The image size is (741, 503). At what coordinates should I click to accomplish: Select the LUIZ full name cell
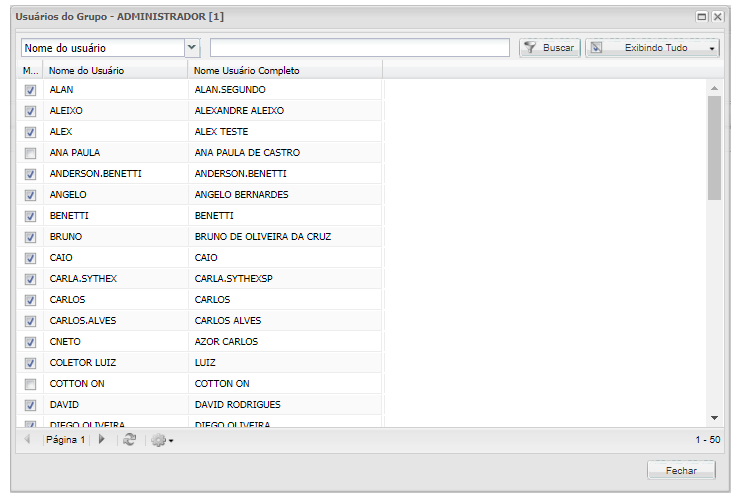pyautogui.click(x=285, y=363)
